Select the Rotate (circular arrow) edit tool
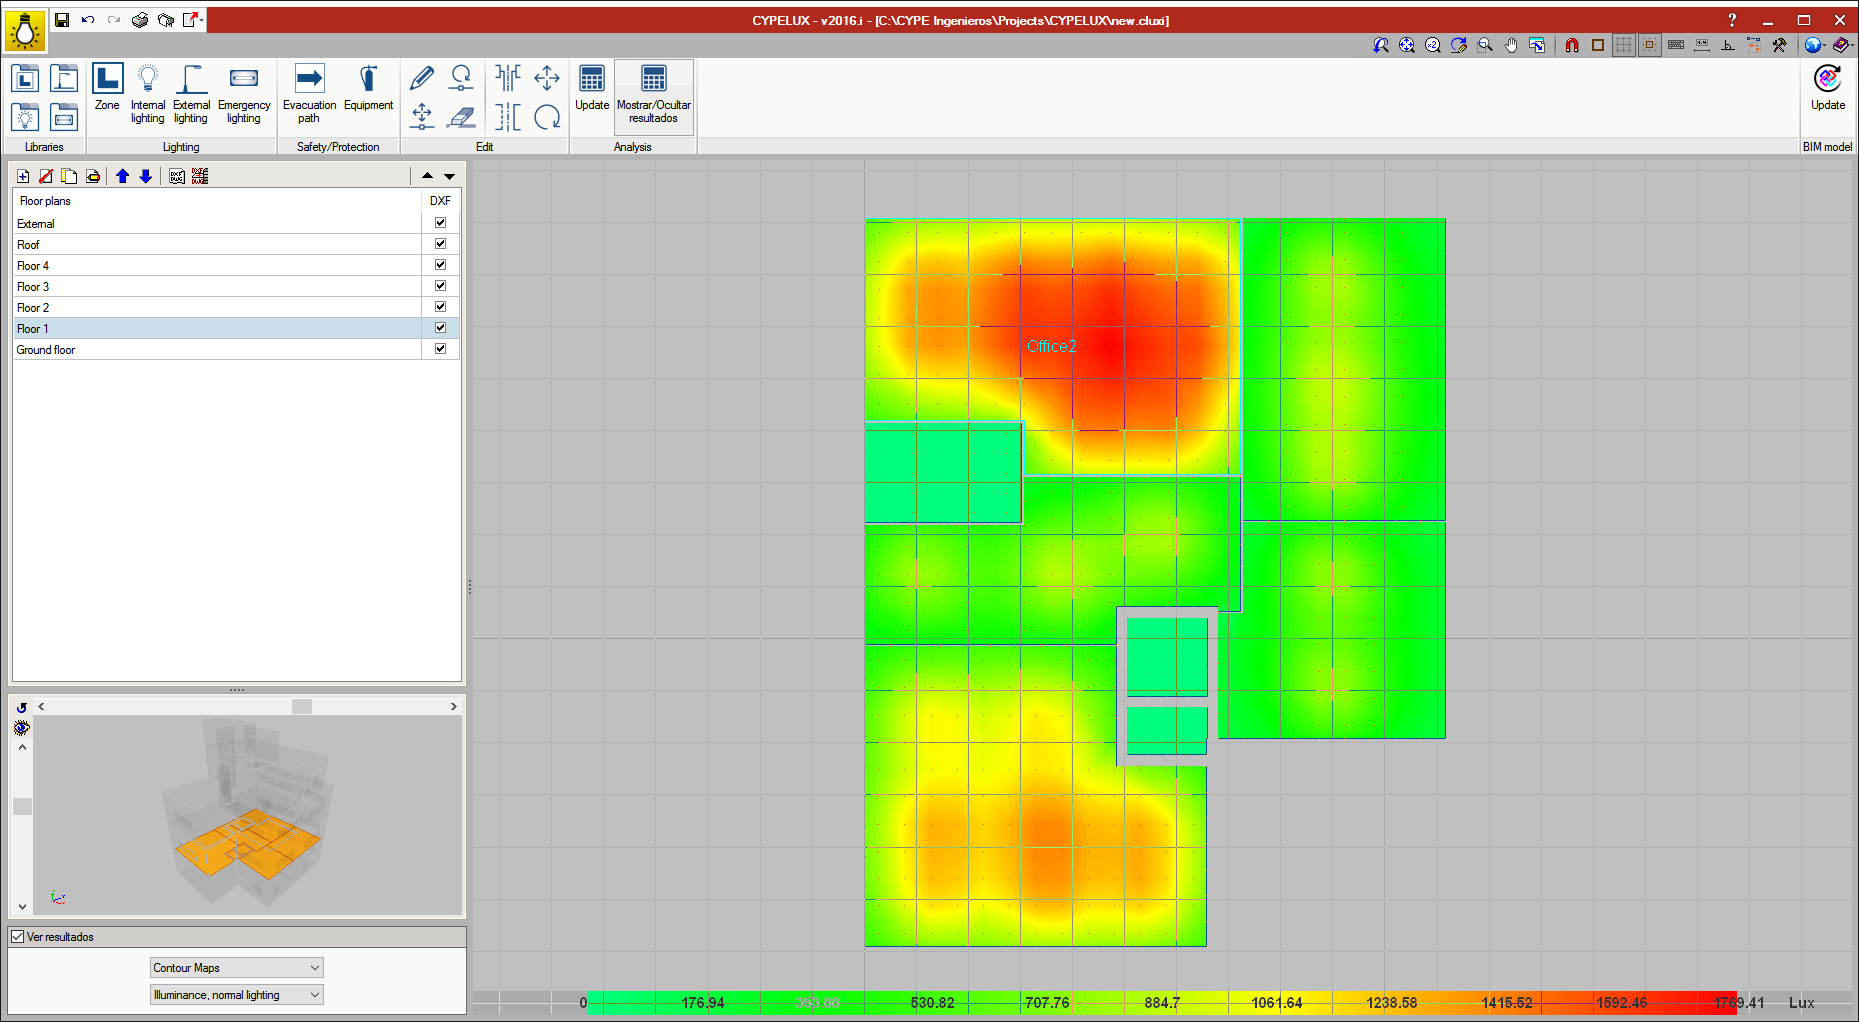Image resolution: width=1859 pixels, height=1022 pixels. click(x=547, y=117)
